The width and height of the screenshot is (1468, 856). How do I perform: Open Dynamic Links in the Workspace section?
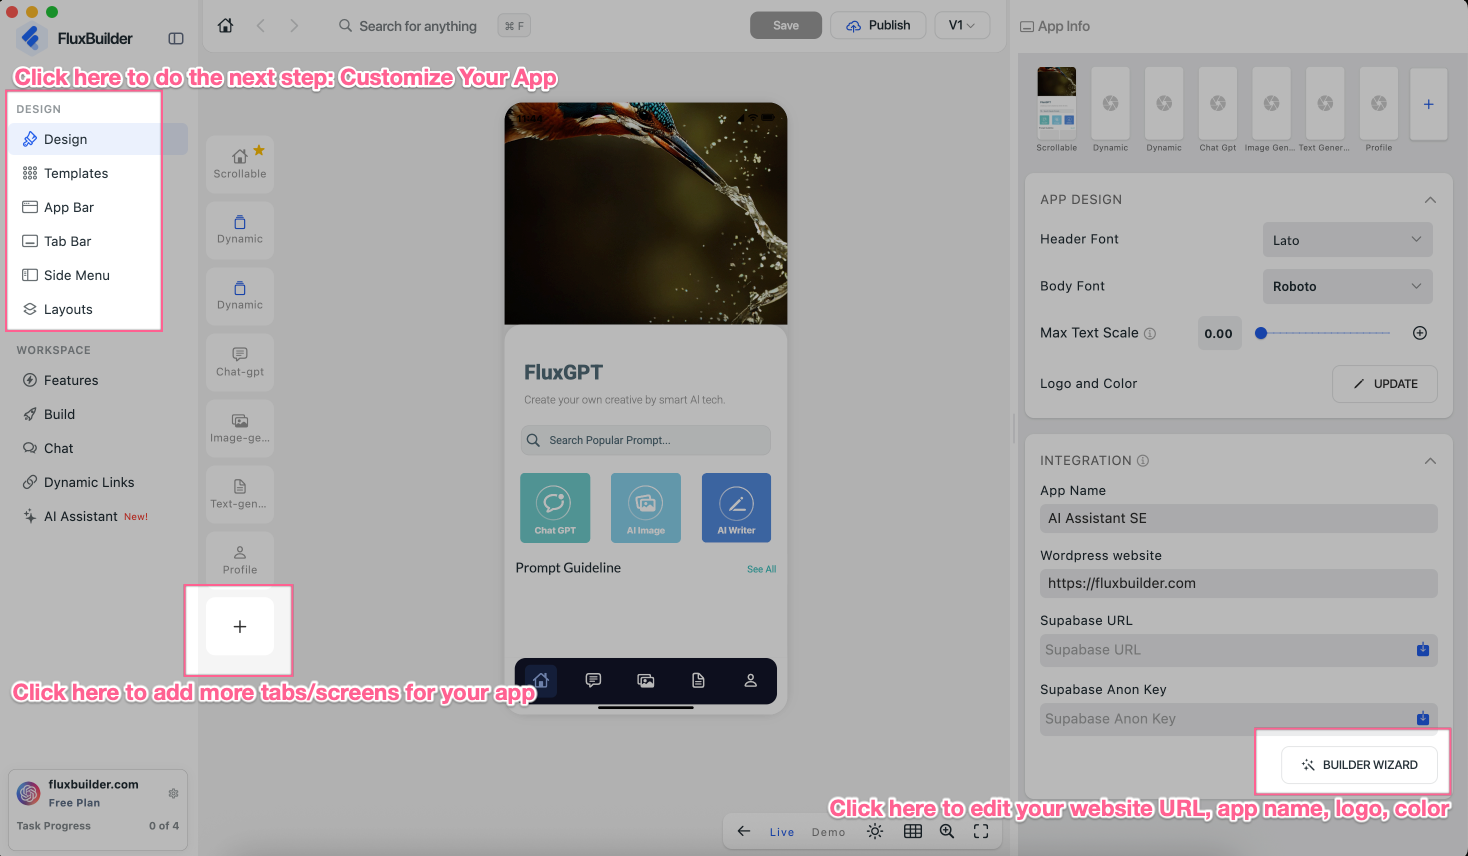click(98, 482)
